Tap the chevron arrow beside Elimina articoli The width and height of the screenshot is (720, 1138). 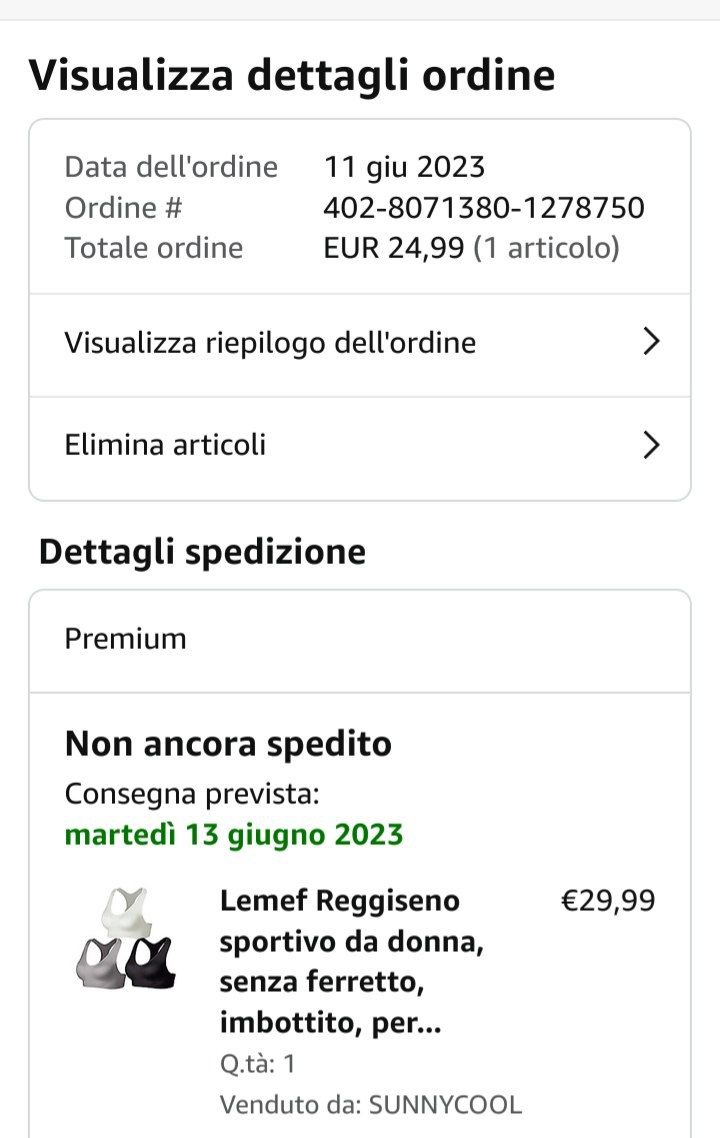click(651, 445)
